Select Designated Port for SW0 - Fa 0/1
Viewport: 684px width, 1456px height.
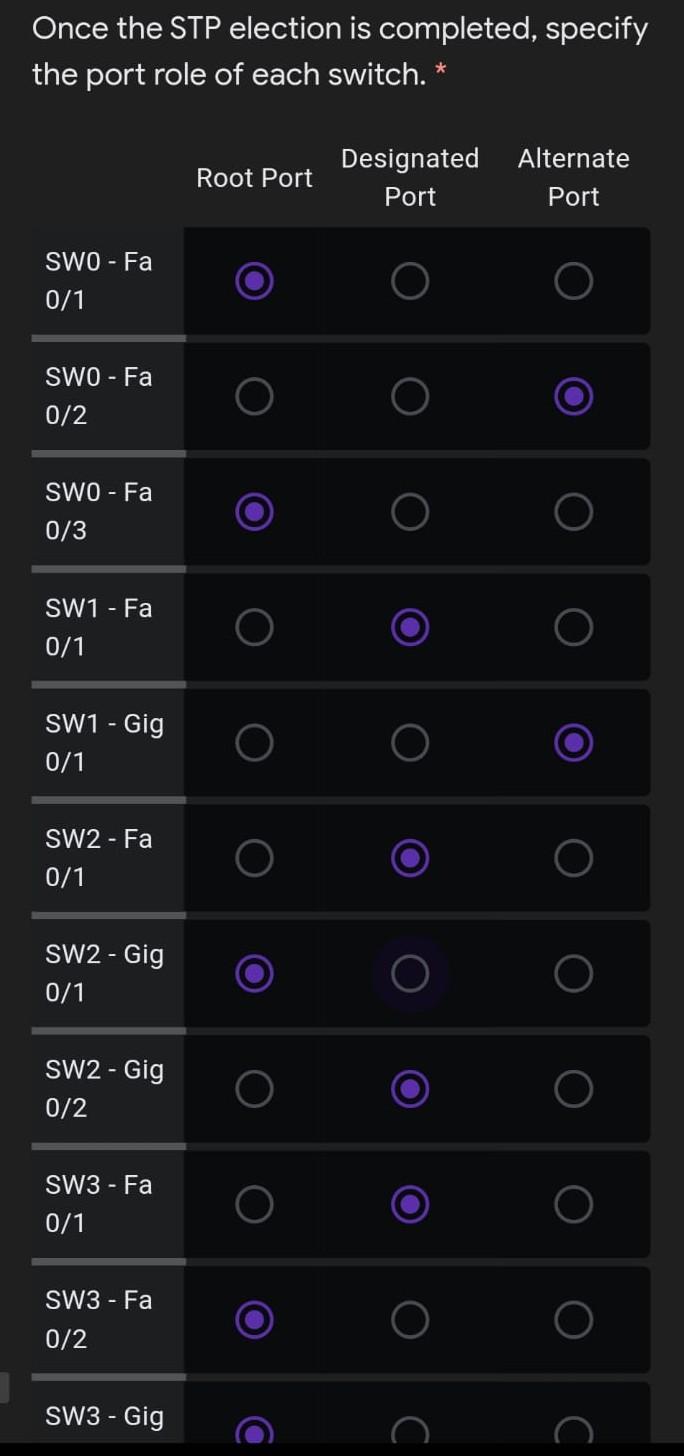[x=410, y=282]
